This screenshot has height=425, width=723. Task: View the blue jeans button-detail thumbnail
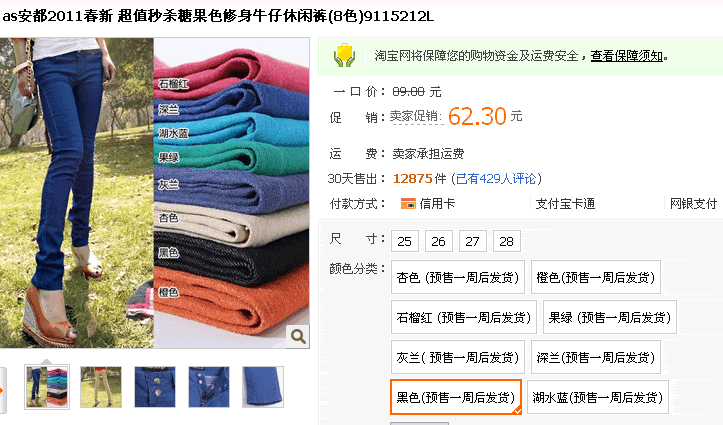point(155,387)
